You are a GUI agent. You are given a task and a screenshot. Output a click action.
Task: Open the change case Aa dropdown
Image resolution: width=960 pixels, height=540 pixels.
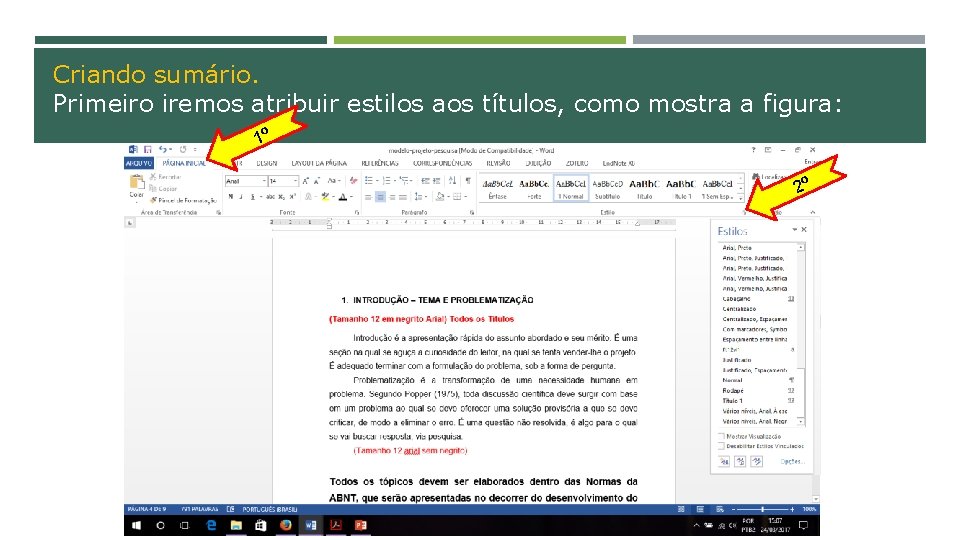[333, 181]
